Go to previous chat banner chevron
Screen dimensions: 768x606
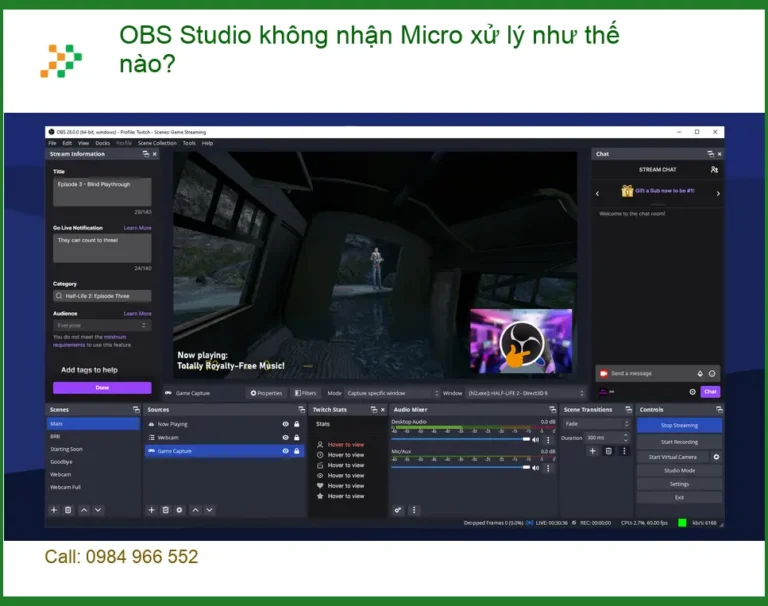pyautogui.click(x=597, y=194)
